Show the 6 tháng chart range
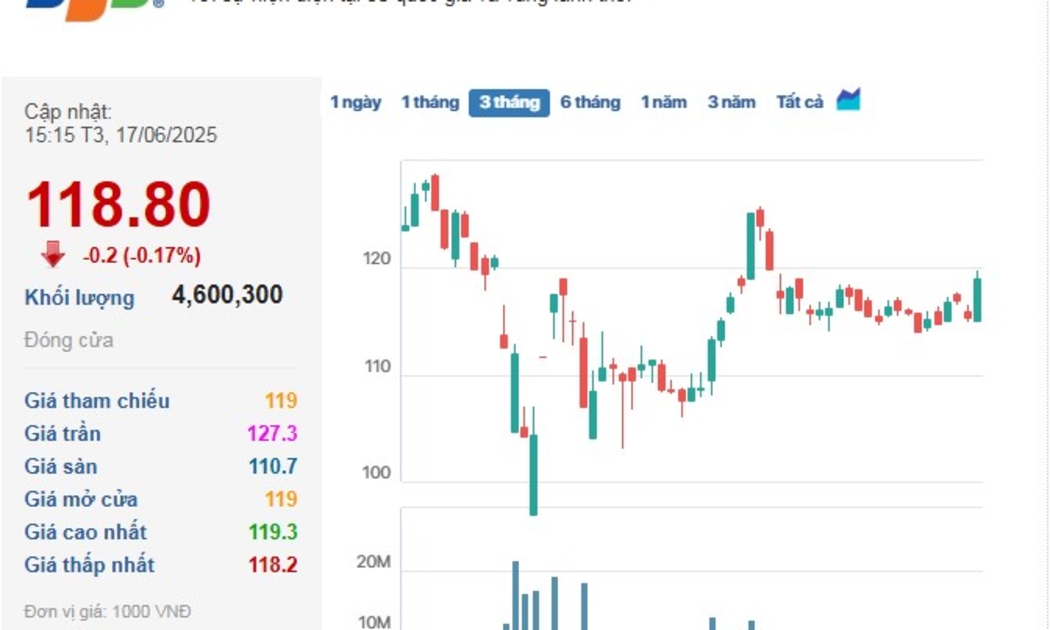Image resolution: width=1050 pixels, height=630 pixels. click(590, 102)
